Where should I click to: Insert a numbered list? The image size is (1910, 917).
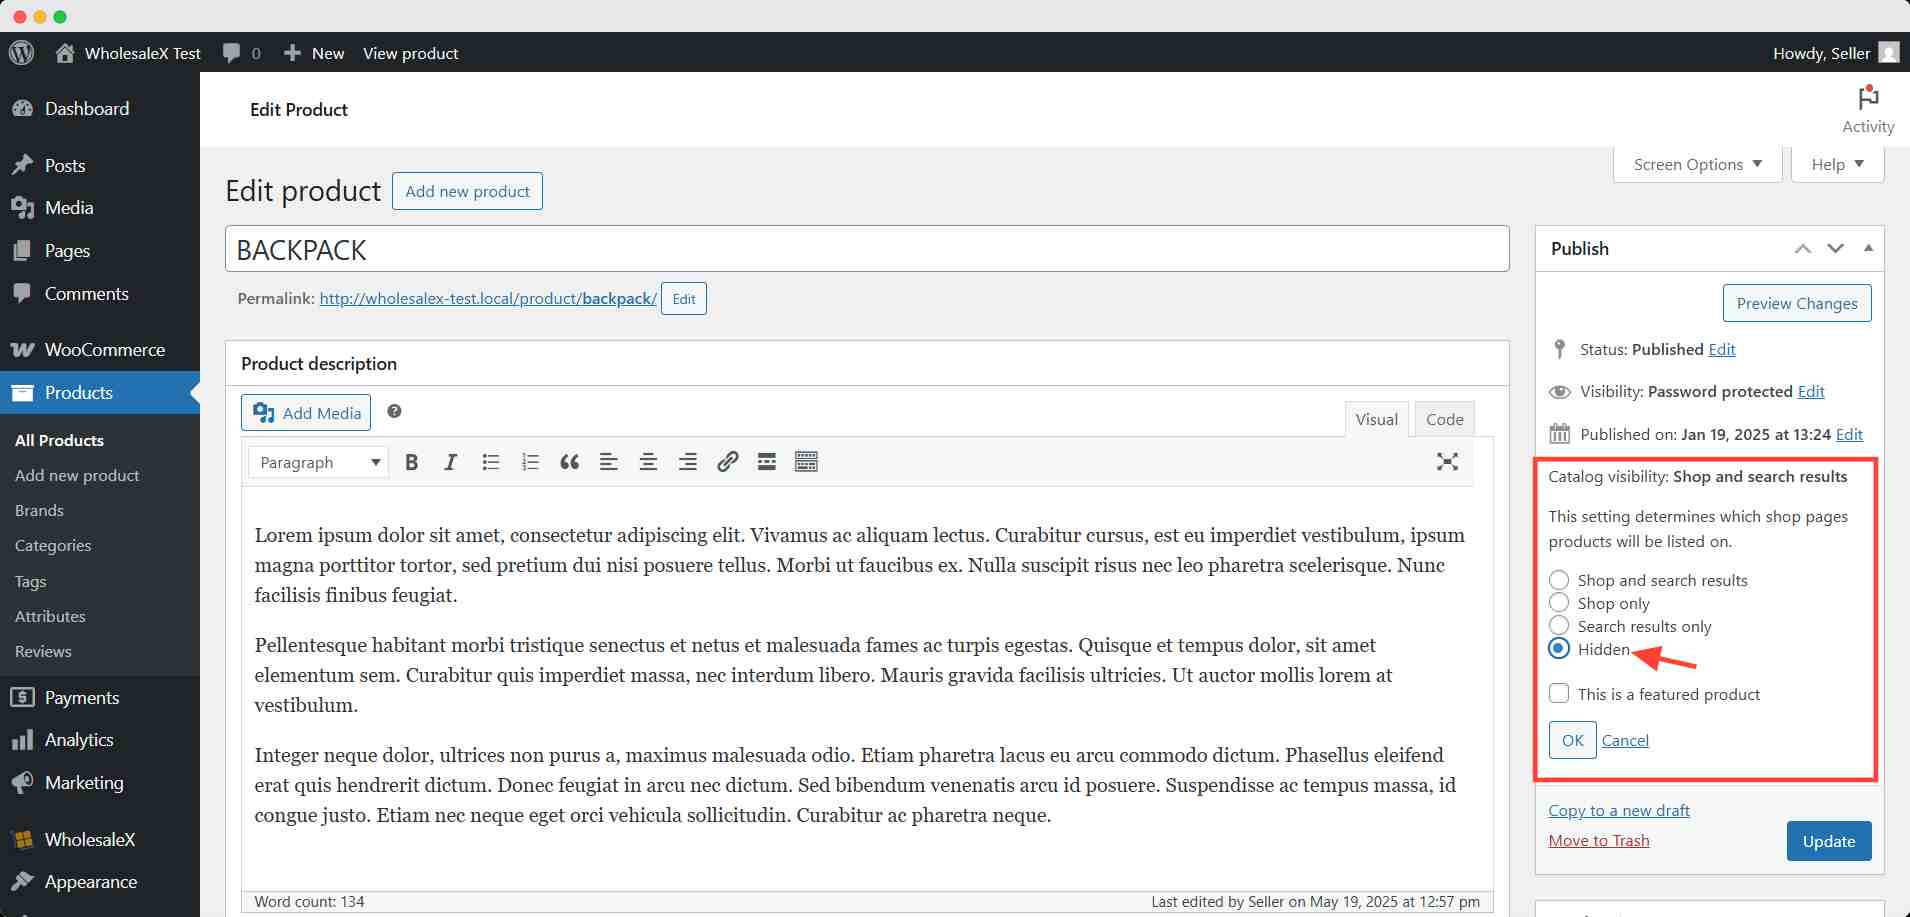point(530,462)
